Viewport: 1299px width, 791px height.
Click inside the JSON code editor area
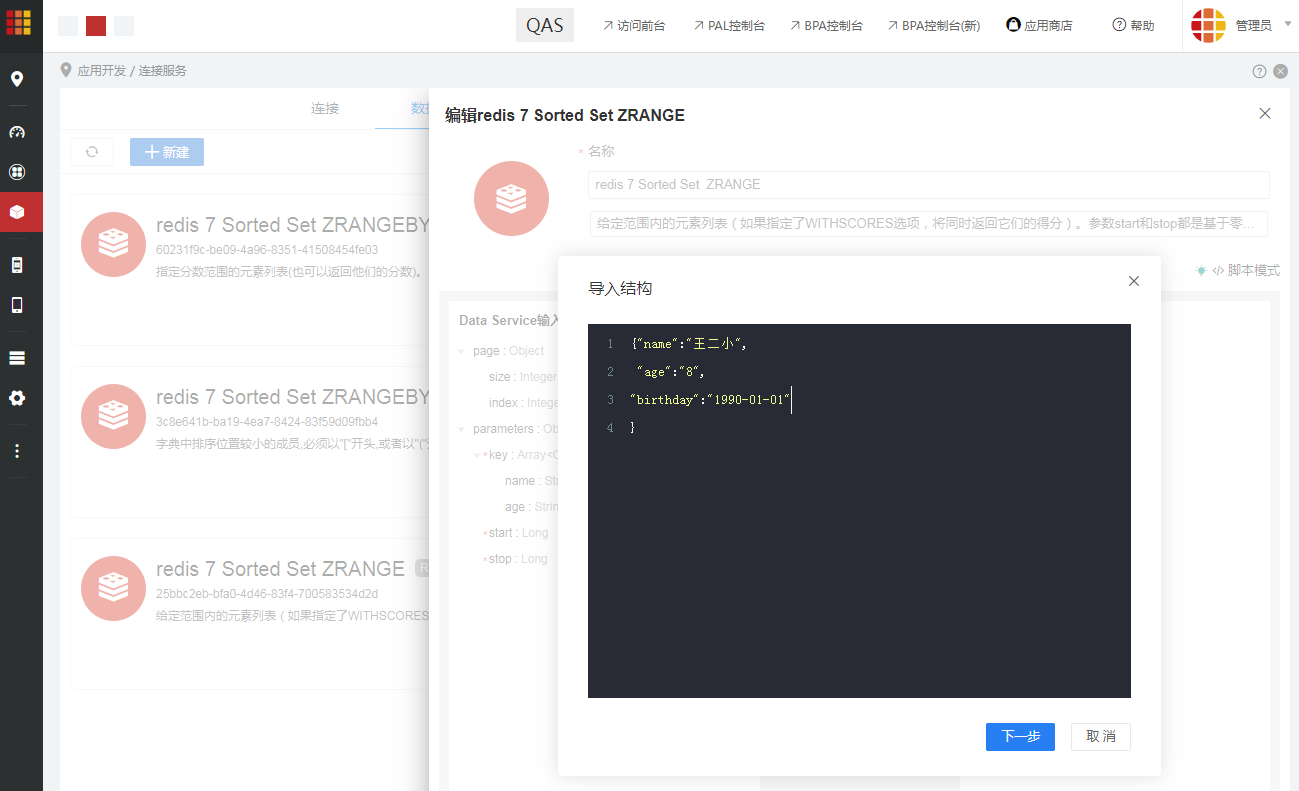coord(858,550)
